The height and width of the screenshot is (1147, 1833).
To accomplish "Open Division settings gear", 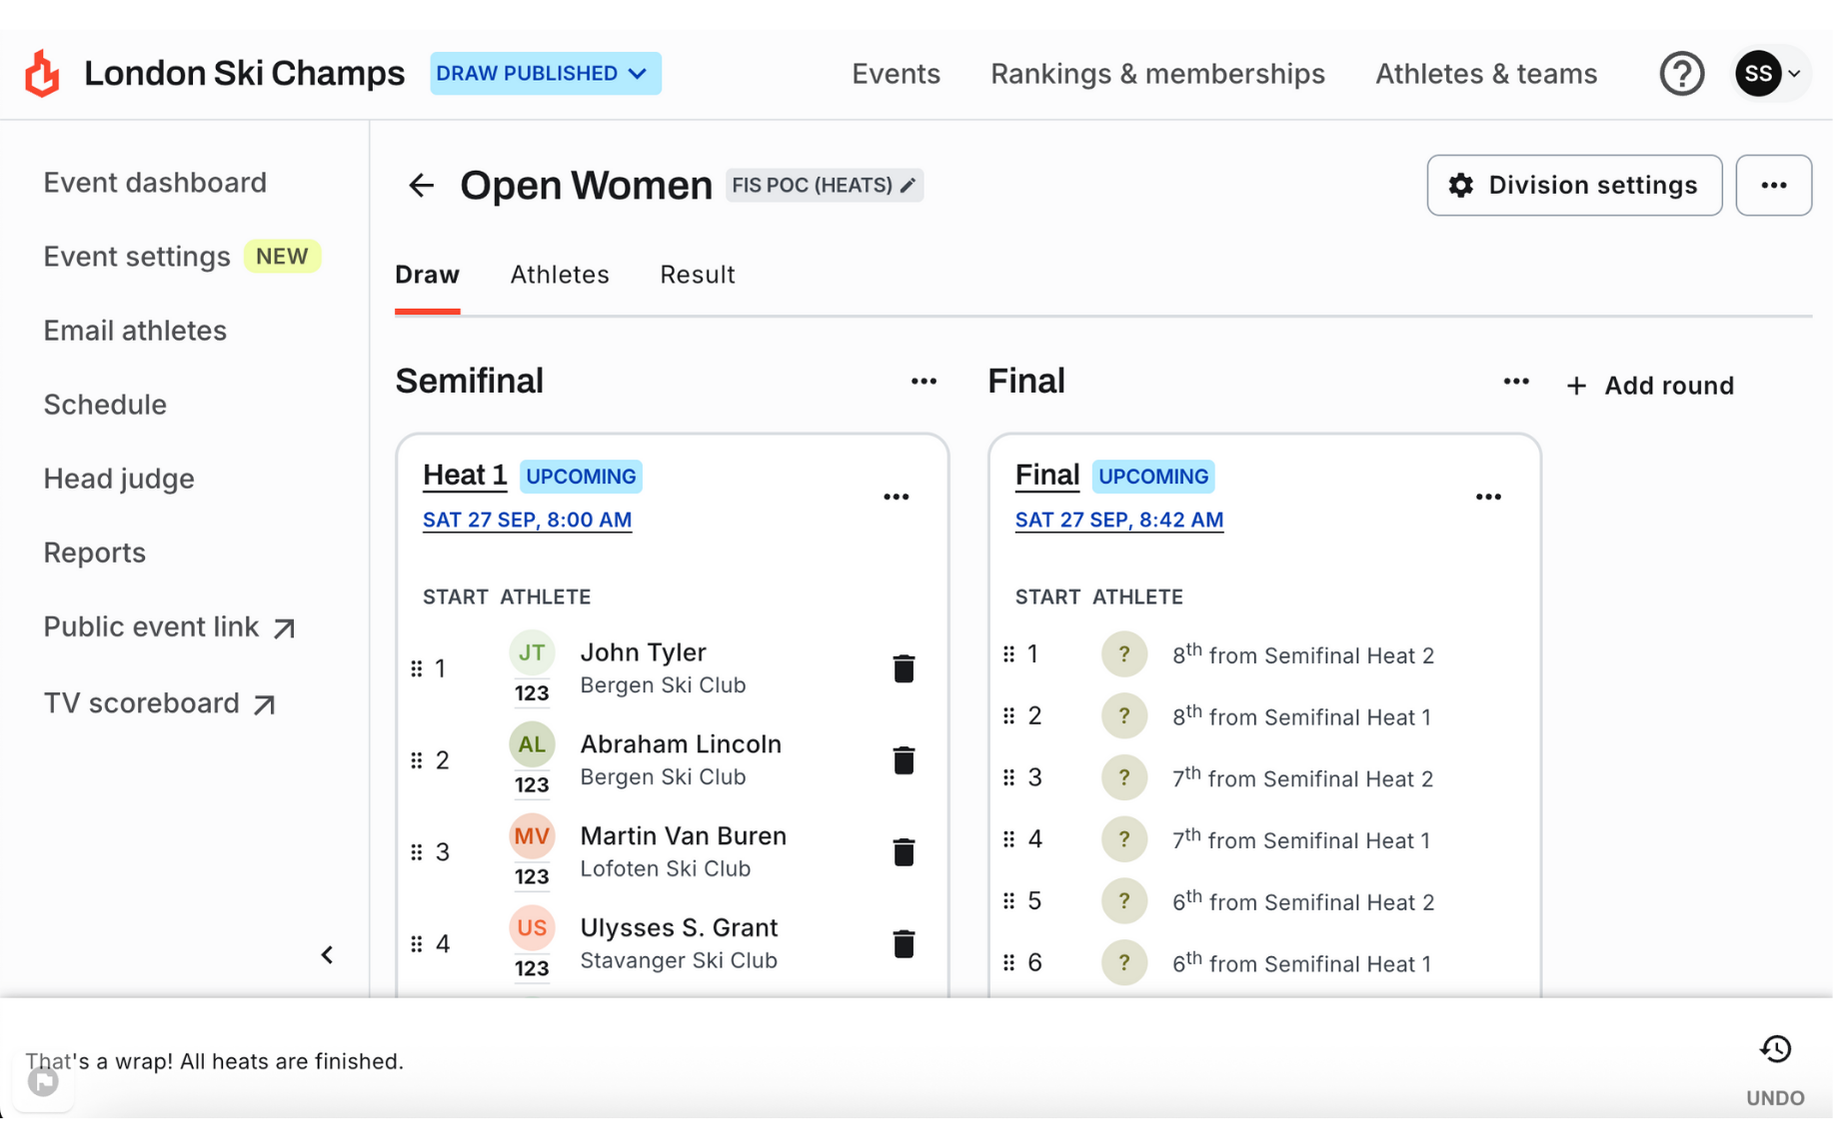I will tap(1573, 185).
